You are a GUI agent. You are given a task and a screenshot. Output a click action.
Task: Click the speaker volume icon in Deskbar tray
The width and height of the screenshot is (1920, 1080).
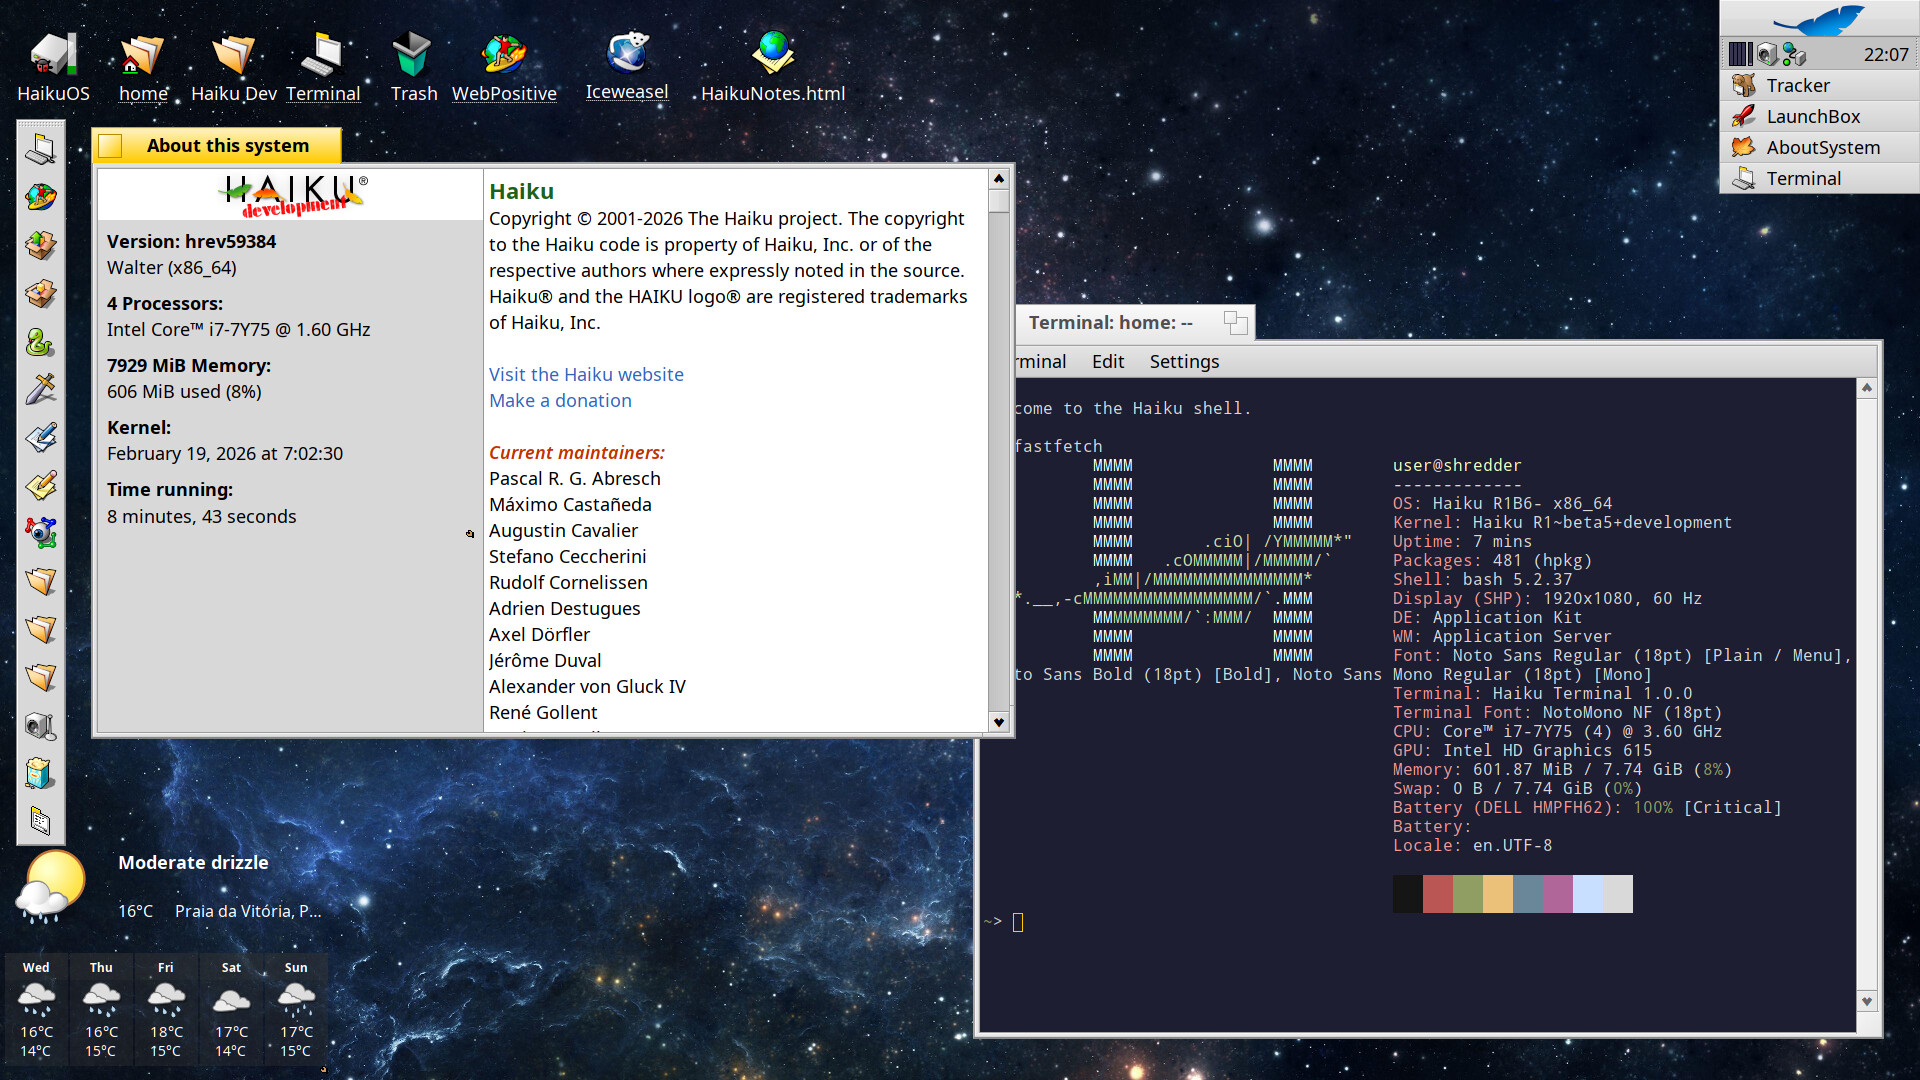[1767, 55]
